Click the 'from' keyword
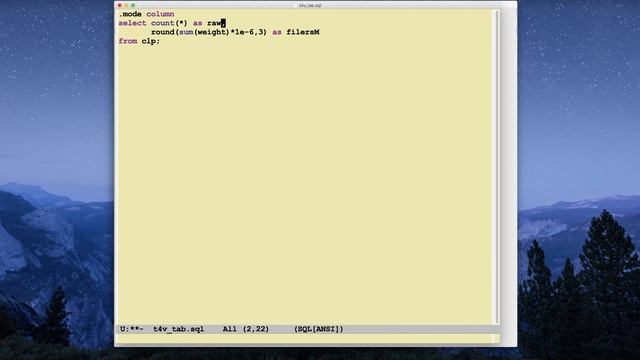The image size is (640, 360). (128, 41)
